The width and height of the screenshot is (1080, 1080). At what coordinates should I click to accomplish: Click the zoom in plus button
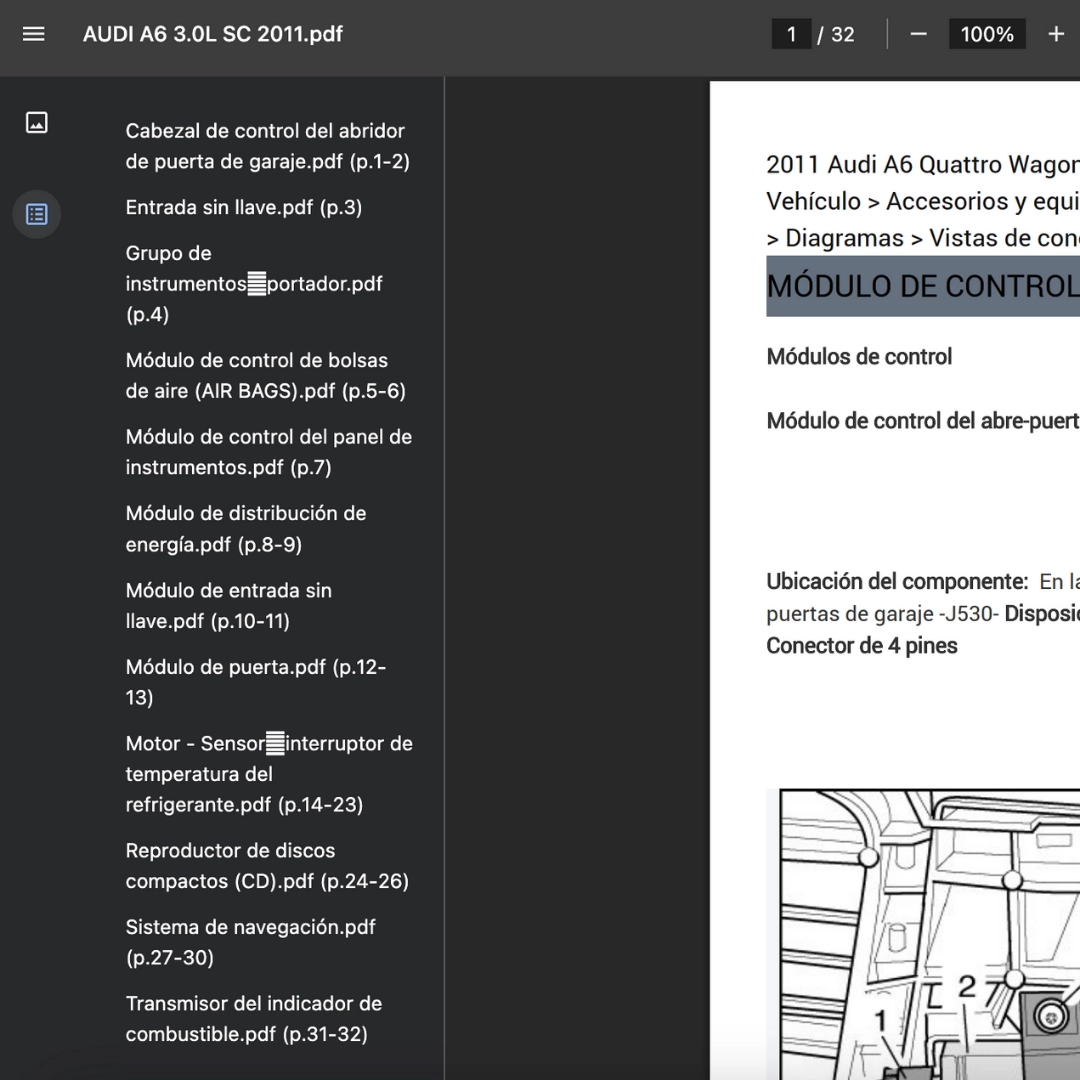pos(1056,34)
